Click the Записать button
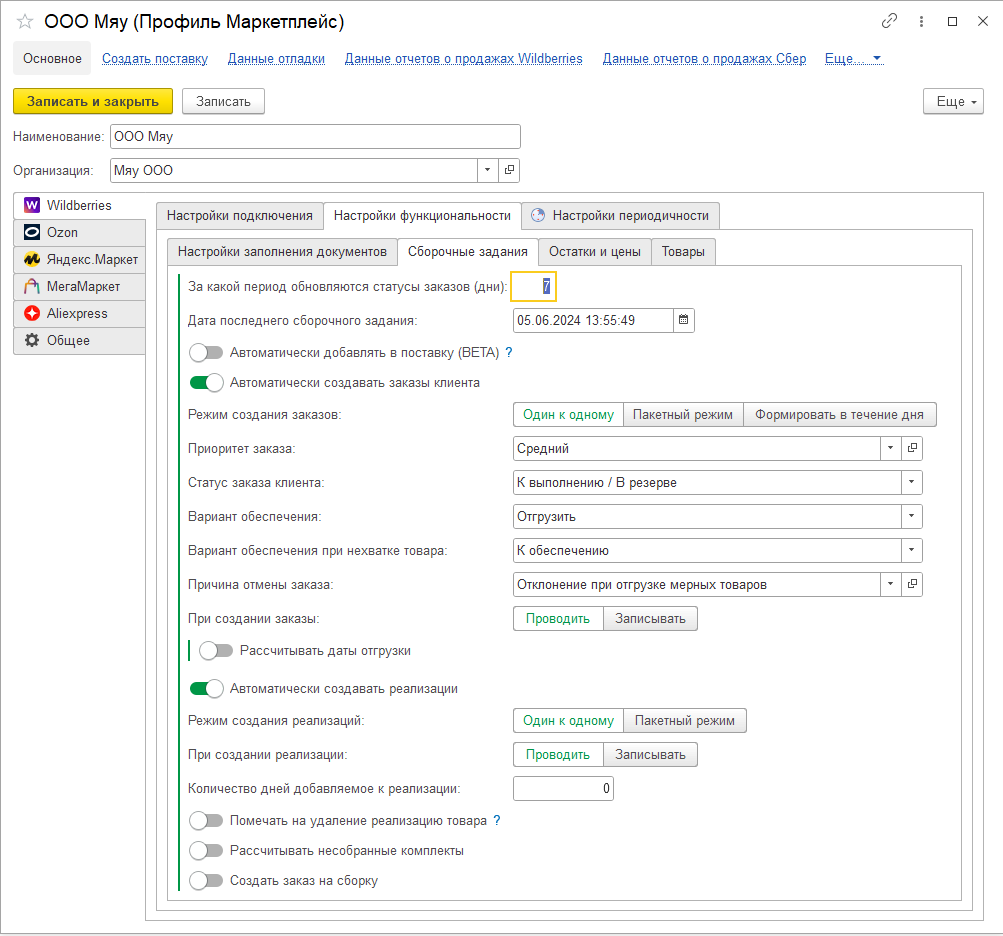Screen dimensions: 1003x936 (223, 101)
